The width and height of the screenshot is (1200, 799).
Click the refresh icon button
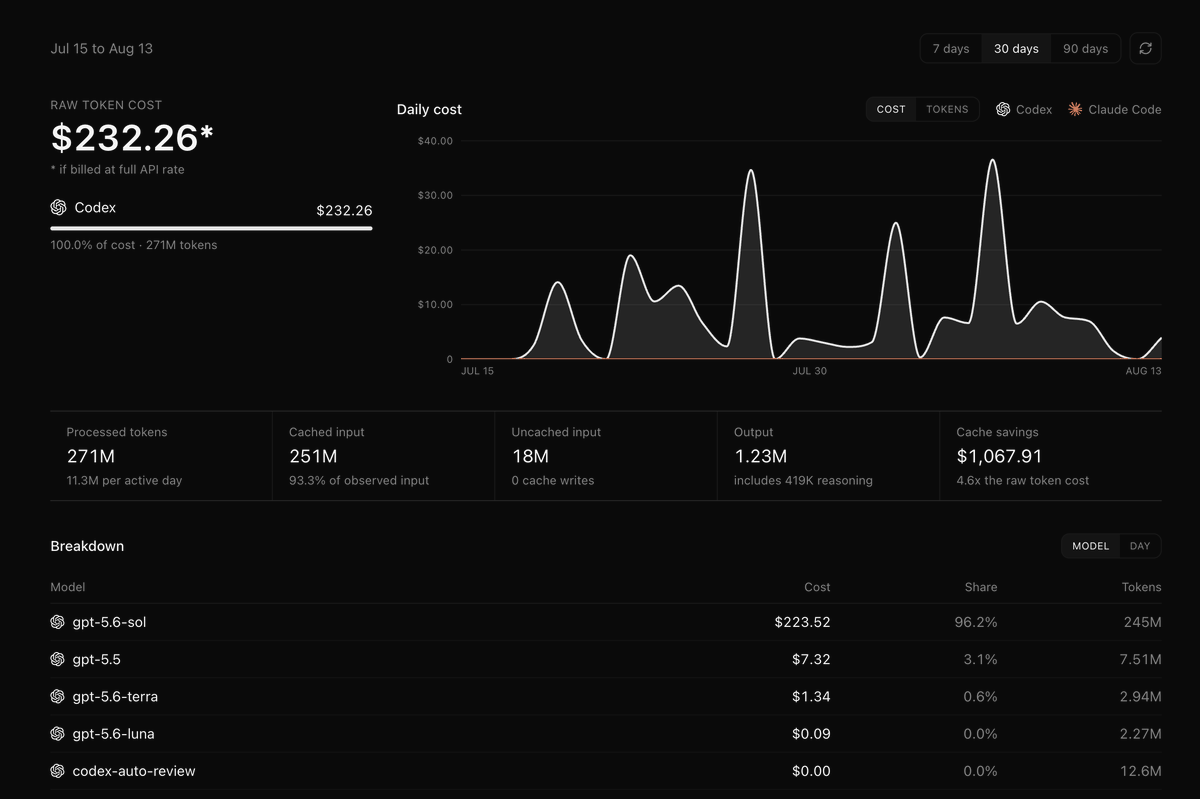point(1145,48)
